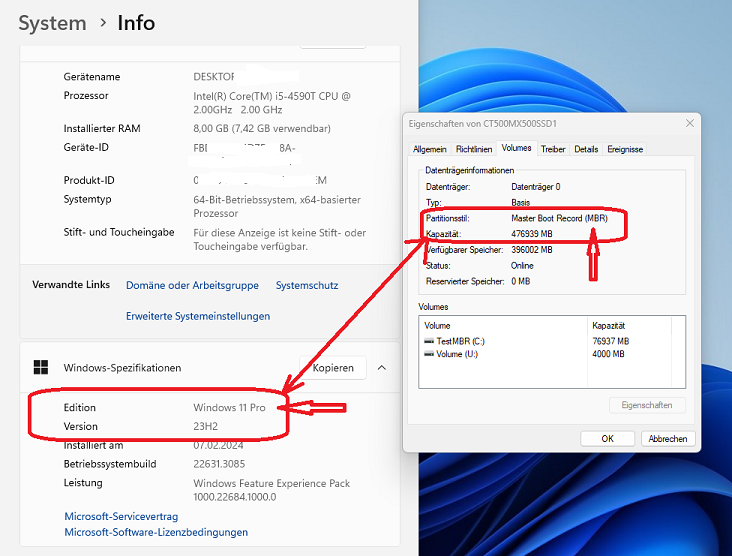Click the Master Boot Record (MBR) value
Viewport: 732px width, 556px height.
pos(559,218)
